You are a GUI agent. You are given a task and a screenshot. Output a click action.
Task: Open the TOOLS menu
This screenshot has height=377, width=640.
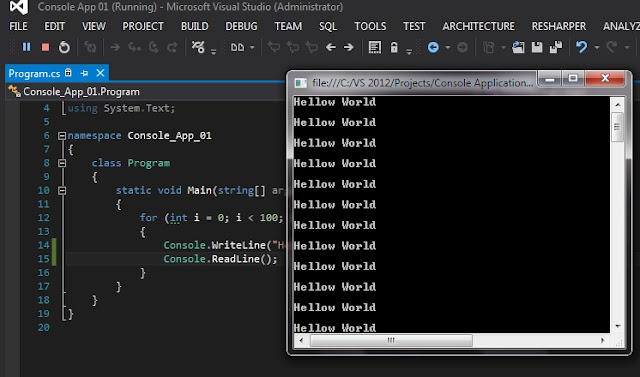pos(370,26)
